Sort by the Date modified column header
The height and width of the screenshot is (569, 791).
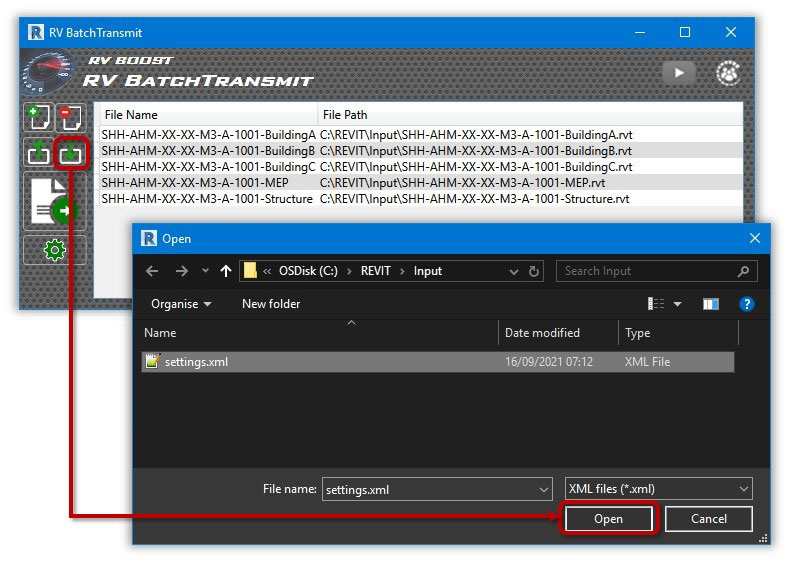(558, 332)
